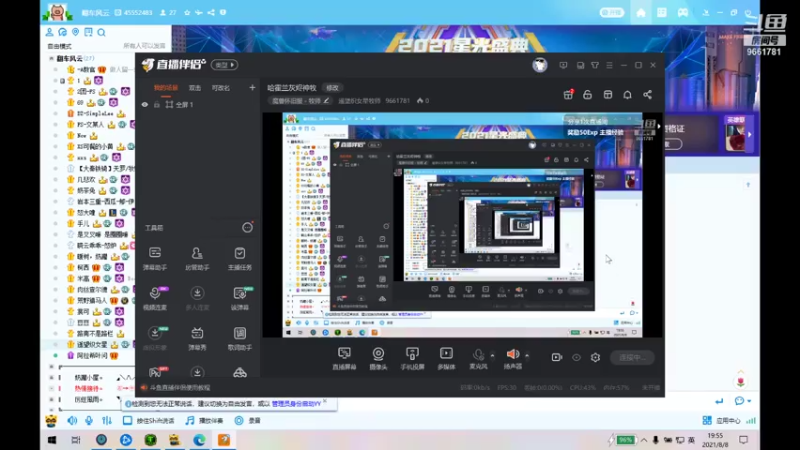Open the YY audio mixer sliders icon
Screen dimensions: 800x450
[107, 420]
